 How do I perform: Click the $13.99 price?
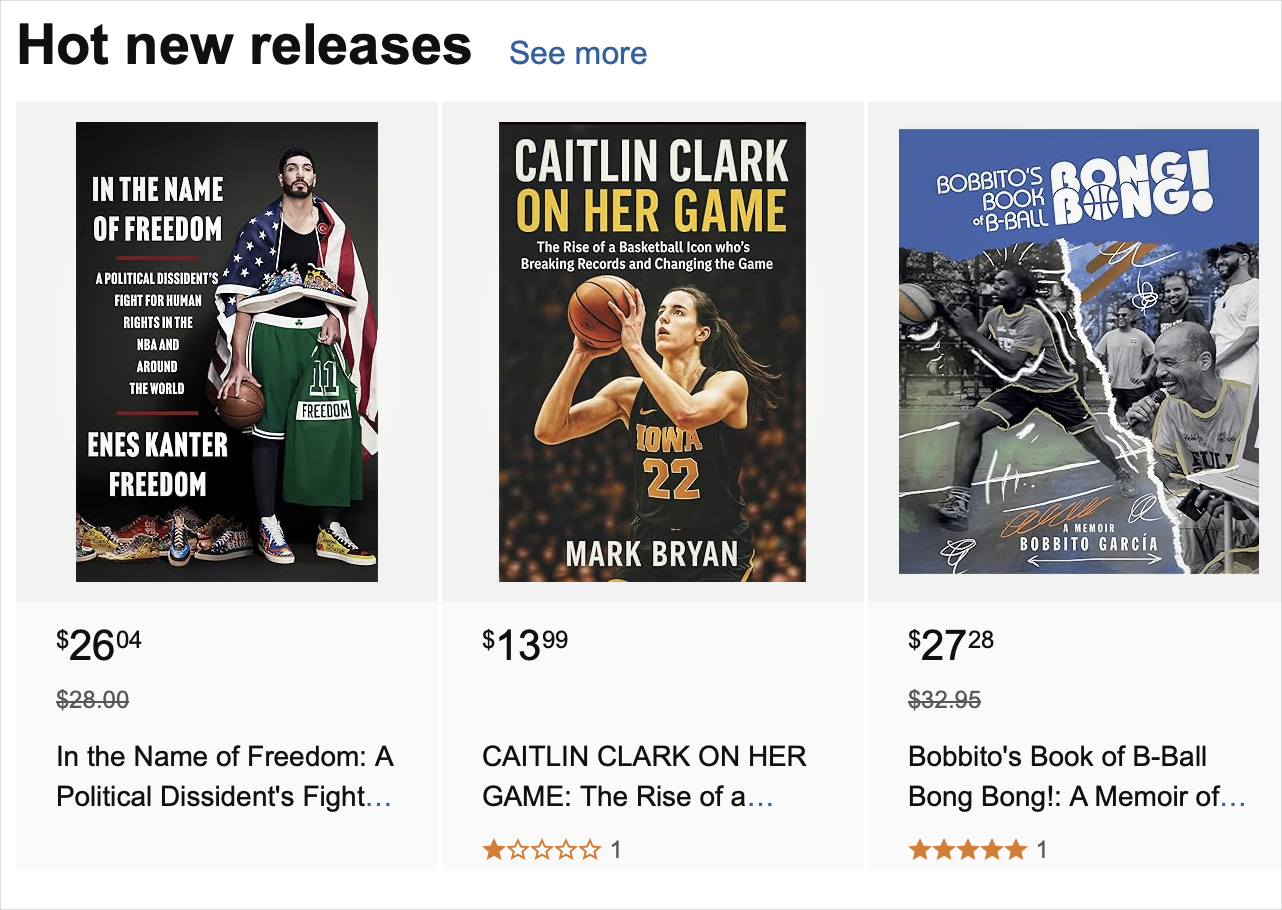525,645
